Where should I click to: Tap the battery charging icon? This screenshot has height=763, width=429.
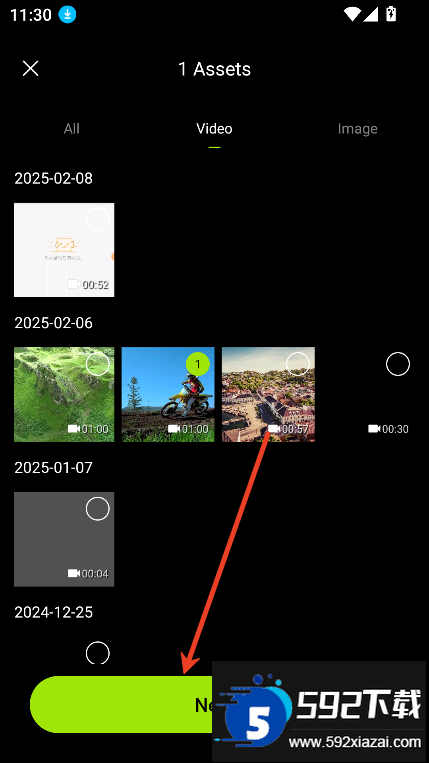pos(391,14)
